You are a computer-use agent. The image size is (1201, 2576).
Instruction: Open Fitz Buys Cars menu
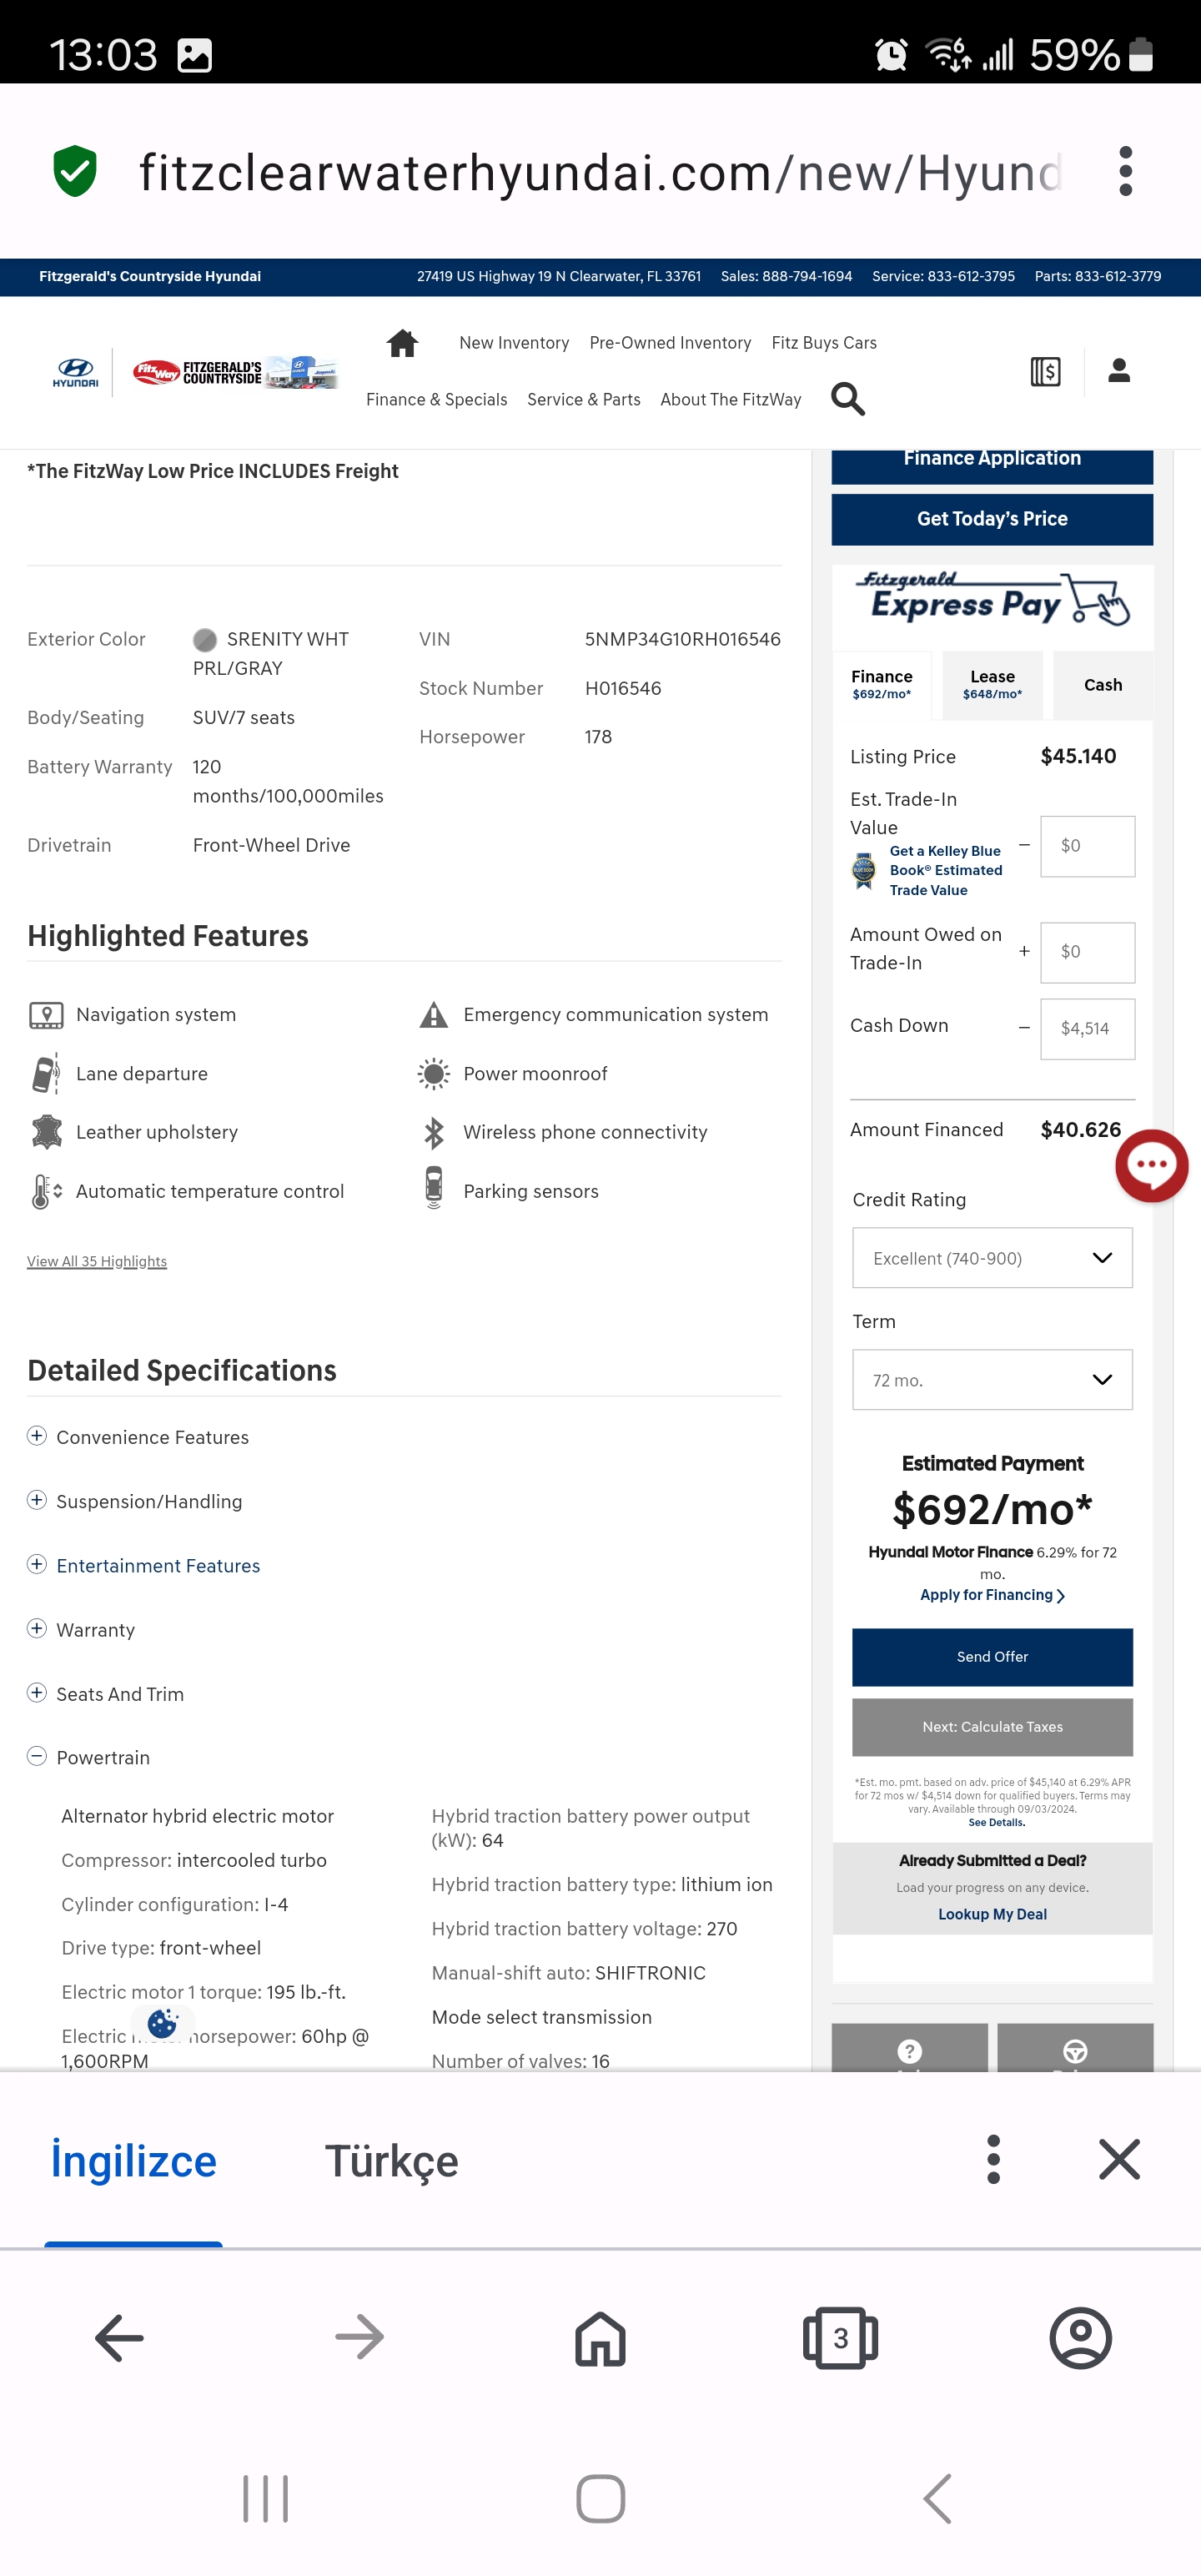(824, 343)
